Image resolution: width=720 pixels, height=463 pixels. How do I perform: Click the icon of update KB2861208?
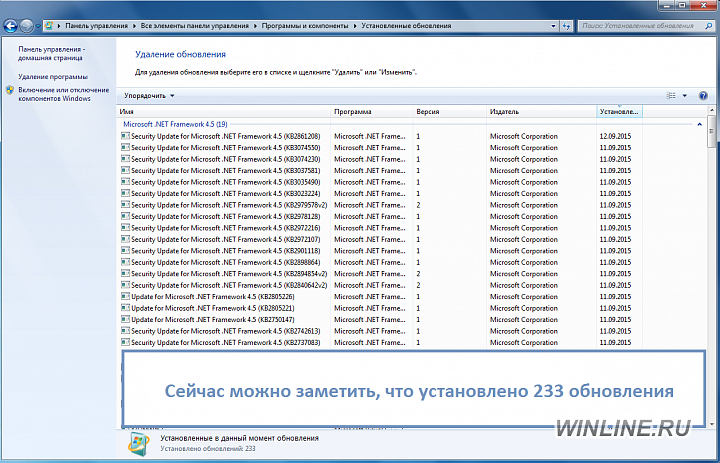click(x=125, y=135)
